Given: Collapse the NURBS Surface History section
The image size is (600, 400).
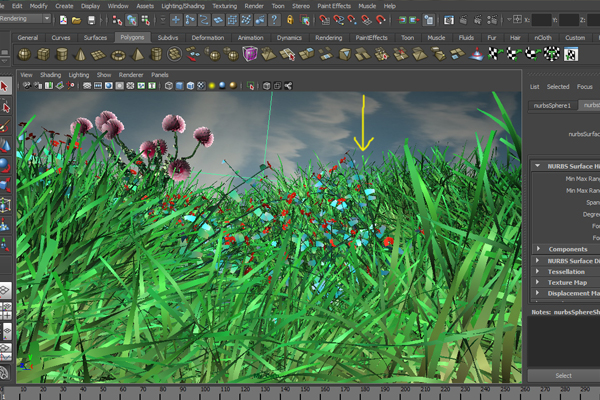Looking at the screenshot, I should coord(538,166).
